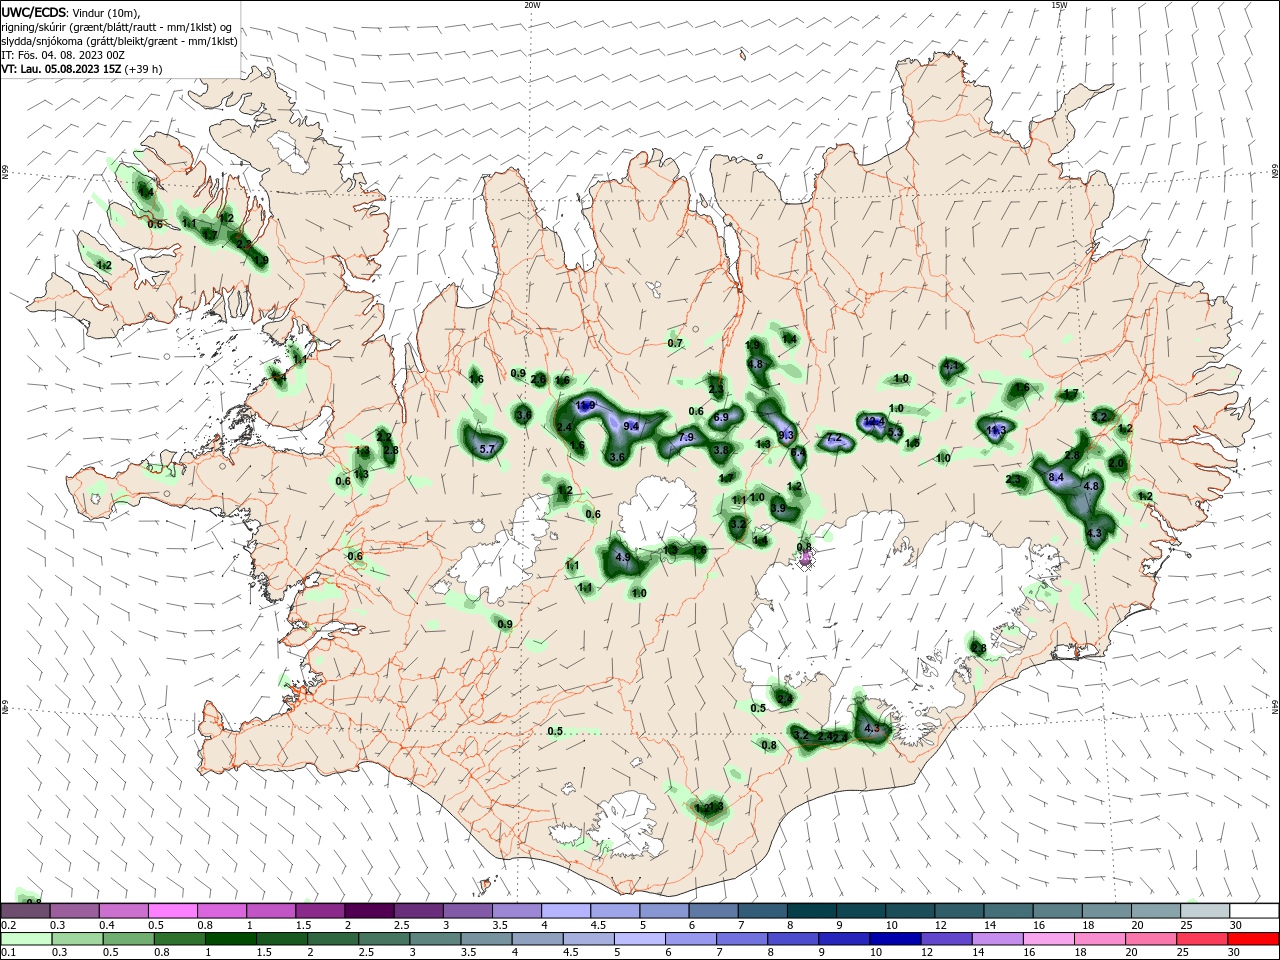Select the 7.2 precipitation label
Viewport: 1280px width, 960px height.
pyautogui.click(x=836, y=439)
